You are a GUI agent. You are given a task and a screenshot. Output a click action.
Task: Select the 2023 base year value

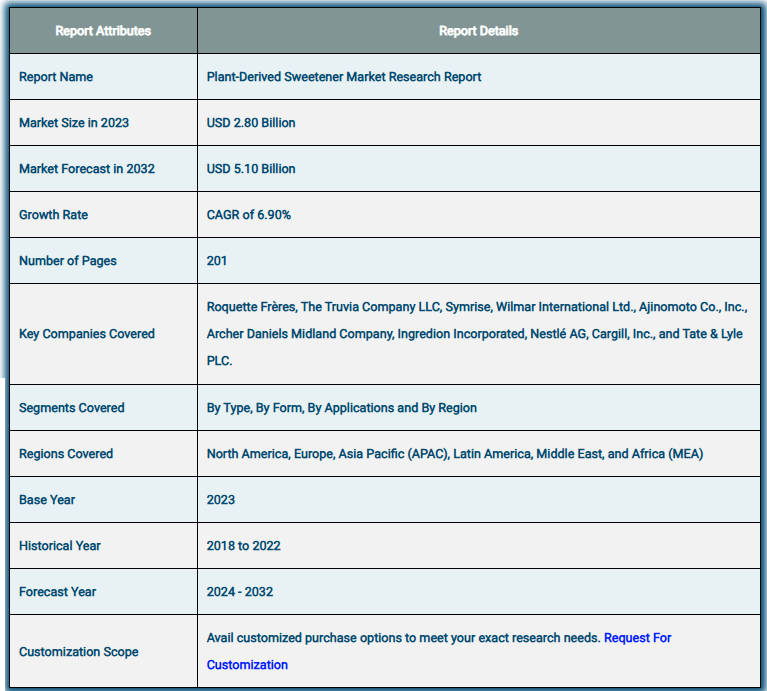click(221, 500)
